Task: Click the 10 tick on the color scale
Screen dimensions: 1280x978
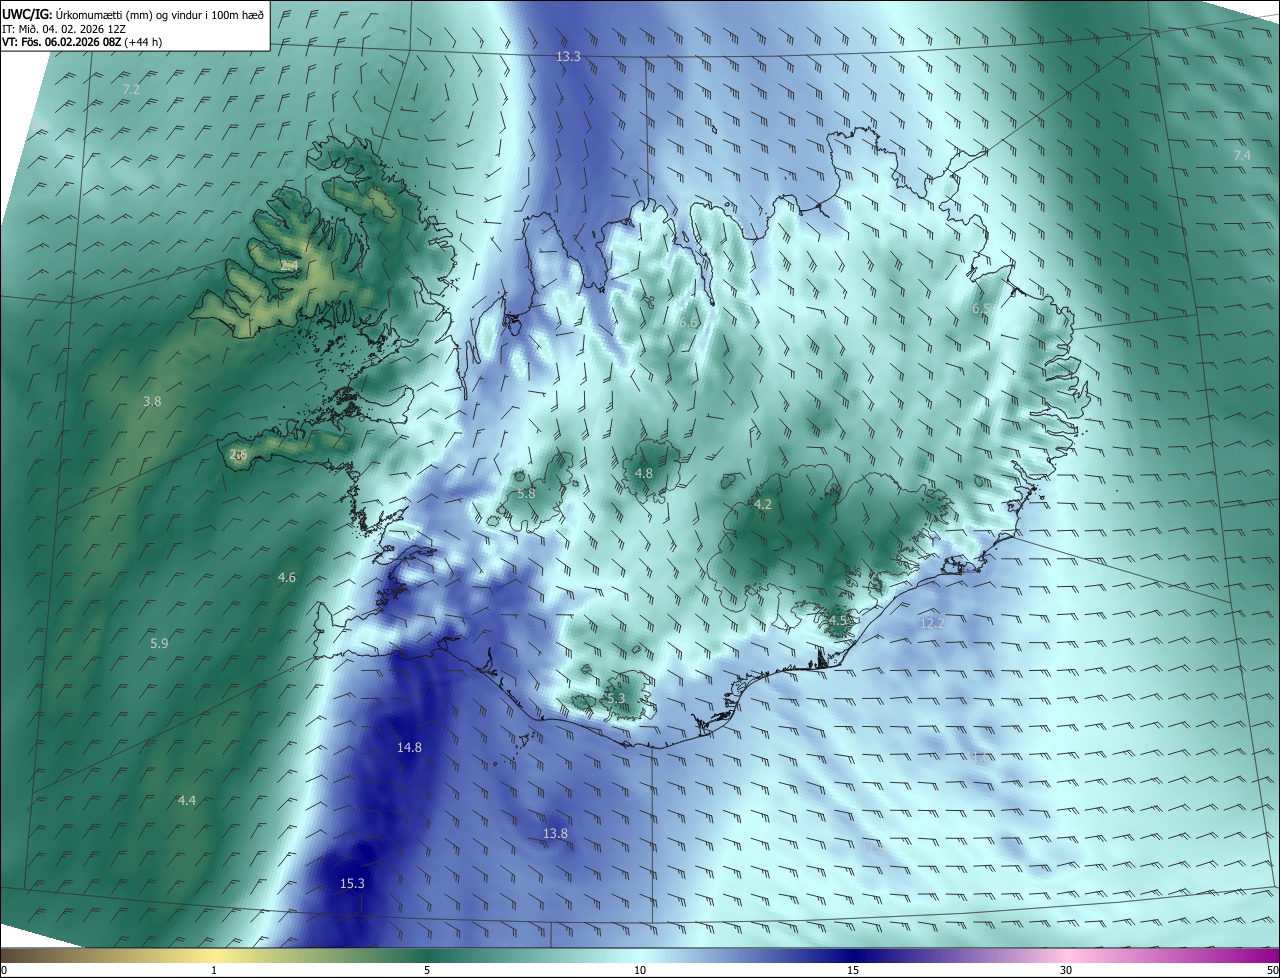Action: 640,971
